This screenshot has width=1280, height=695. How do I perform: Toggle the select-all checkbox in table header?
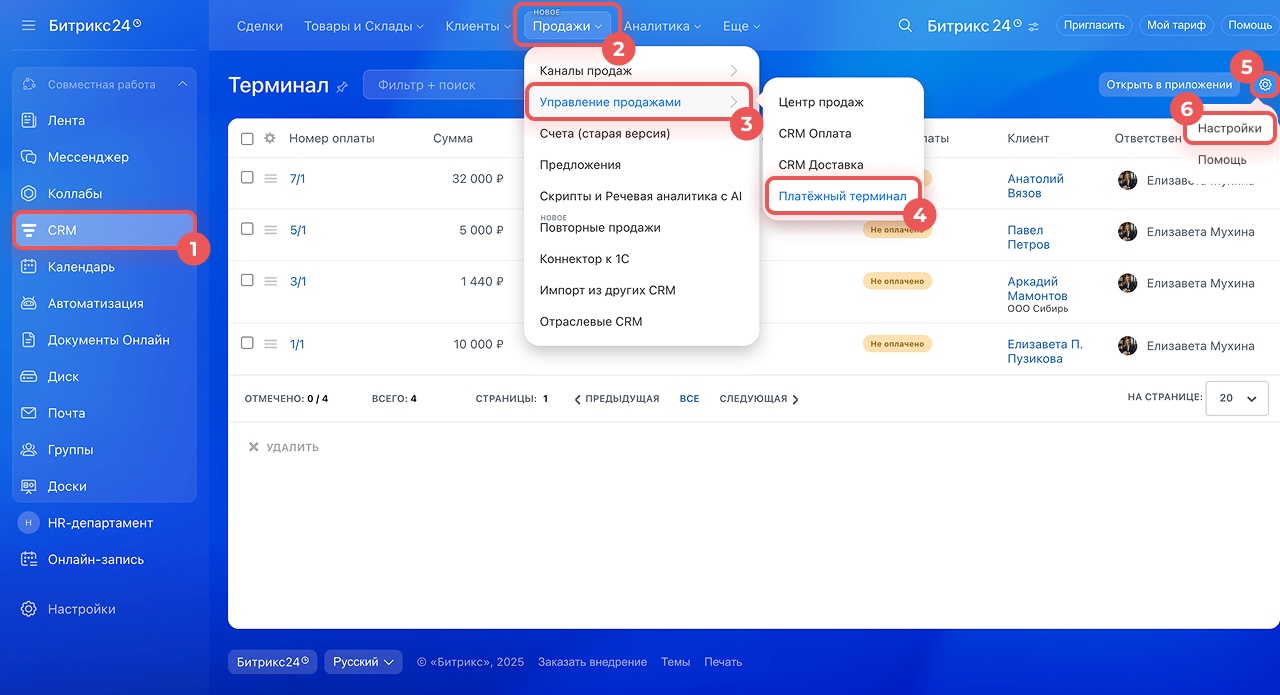pyautogui.click(x=247, y=139)
